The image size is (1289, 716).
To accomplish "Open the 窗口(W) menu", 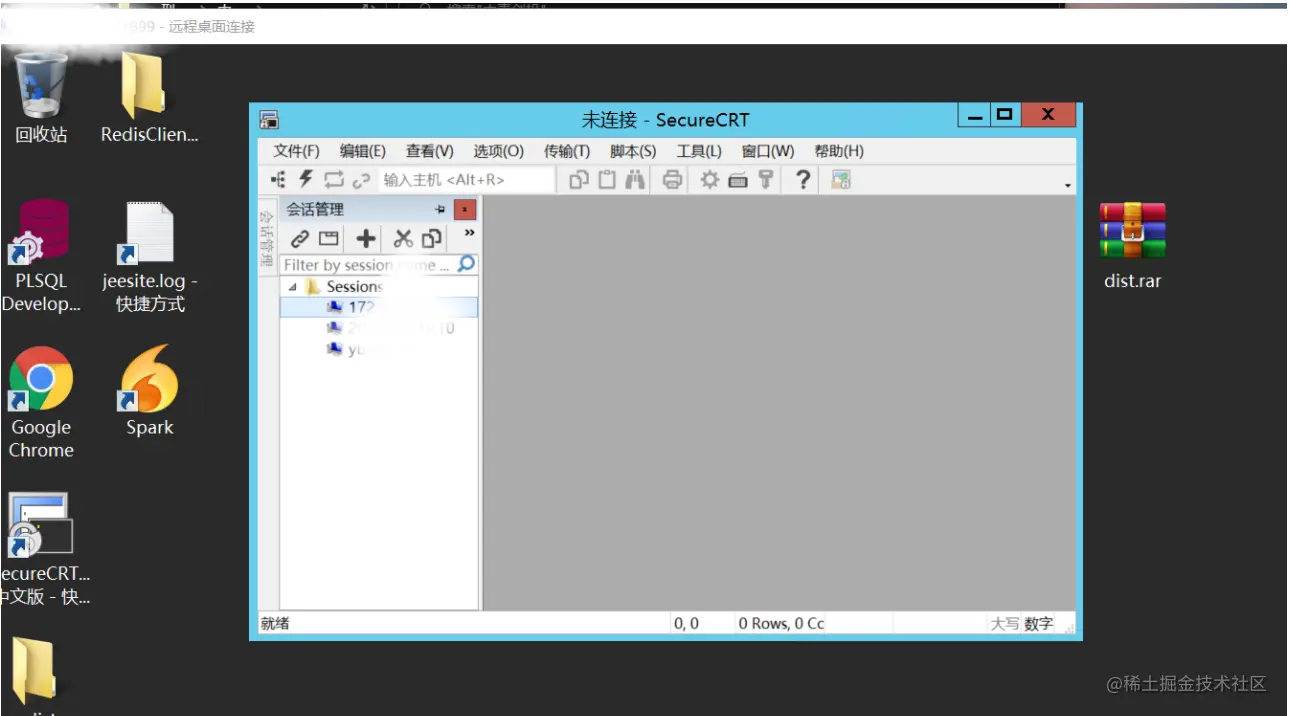I will coord(768,151).
